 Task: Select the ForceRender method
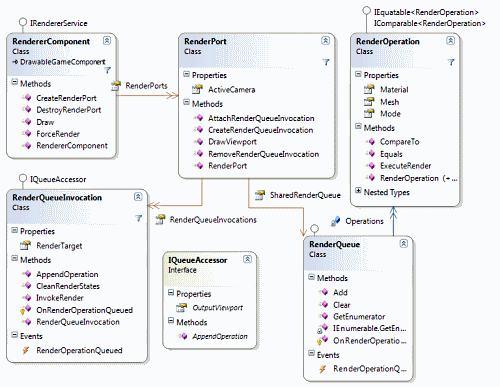58,134
